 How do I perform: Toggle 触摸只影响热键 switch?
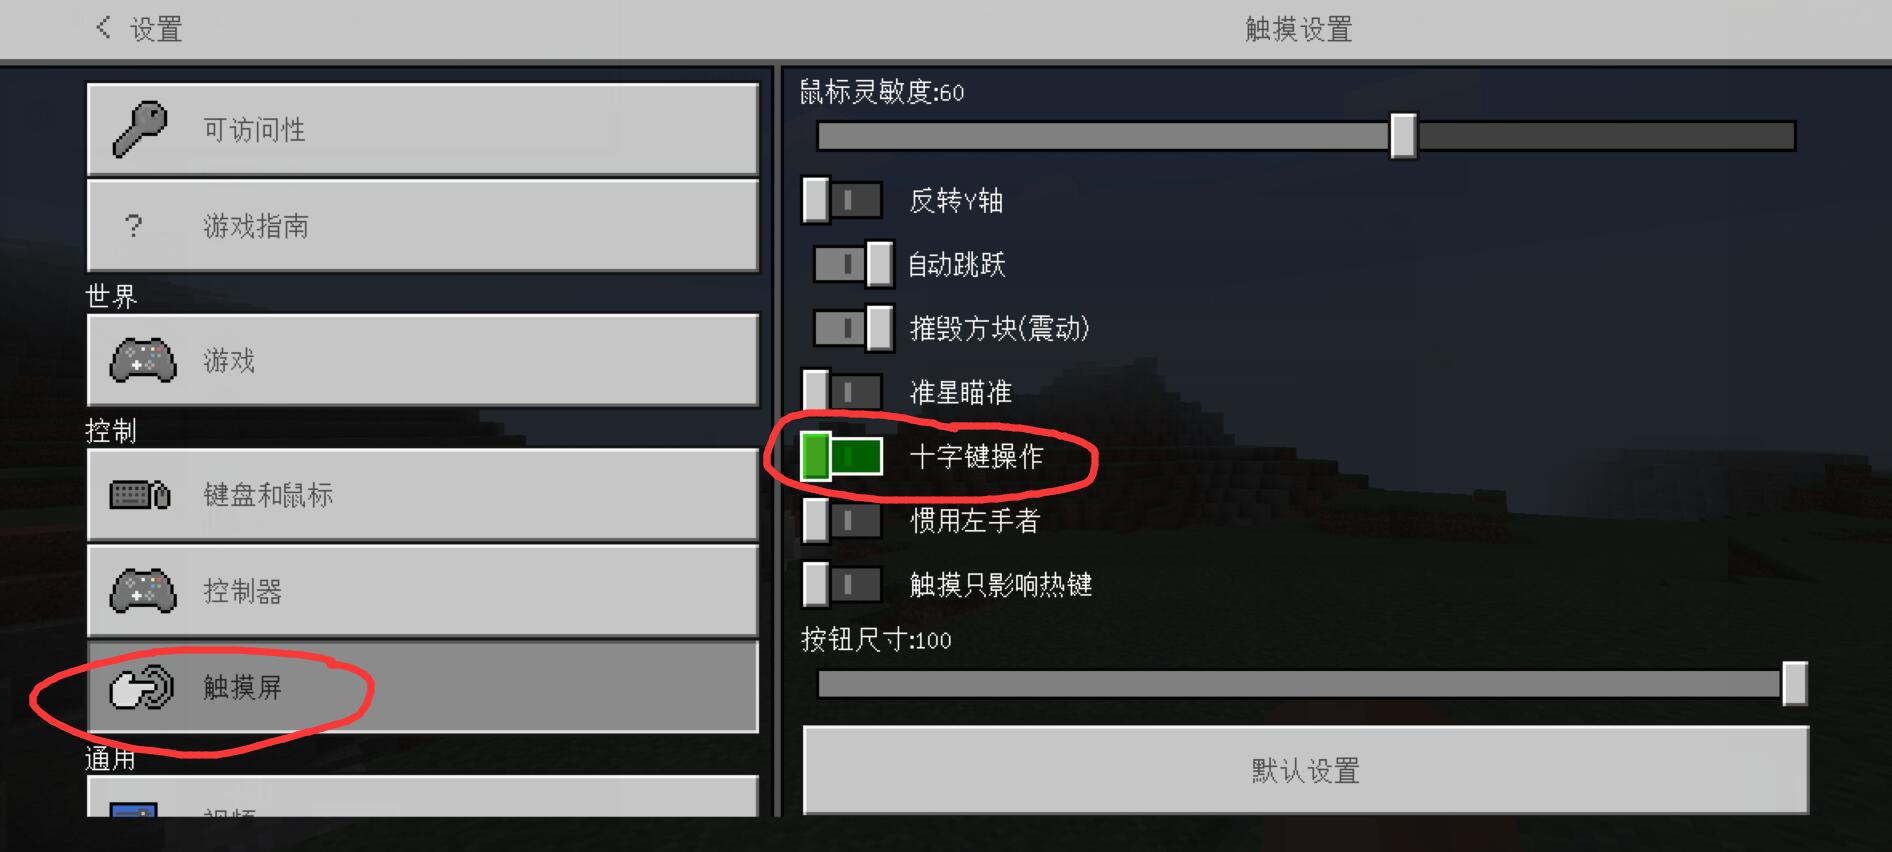pyautogui.click(x=842, y=585)
